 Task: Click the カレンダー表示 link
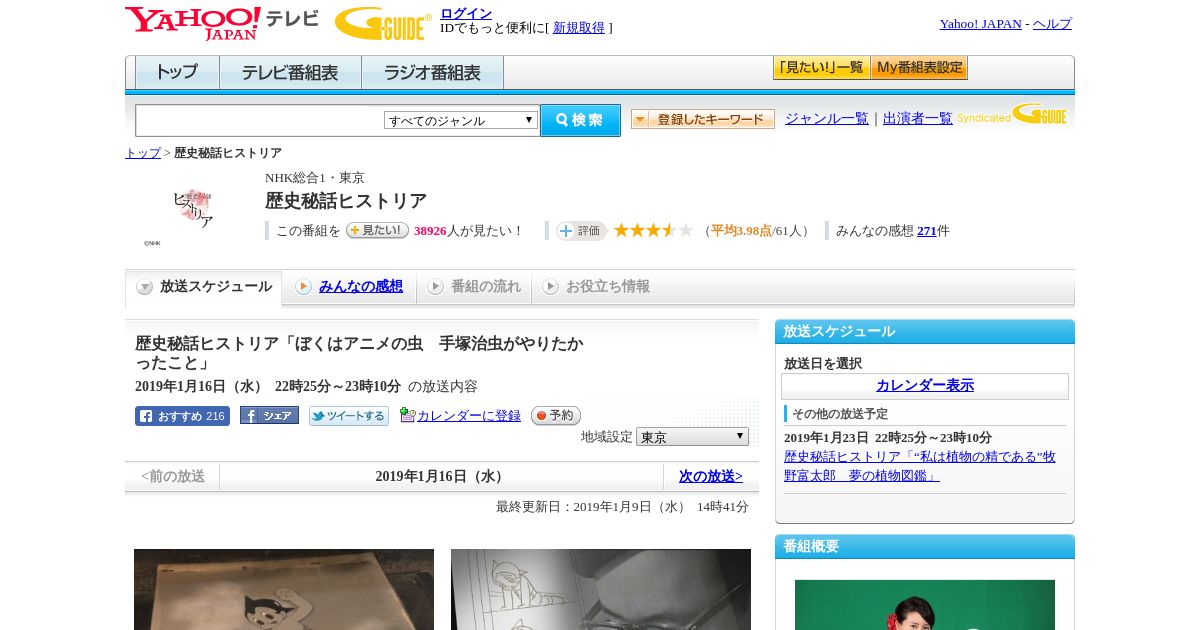pos(925,386)
